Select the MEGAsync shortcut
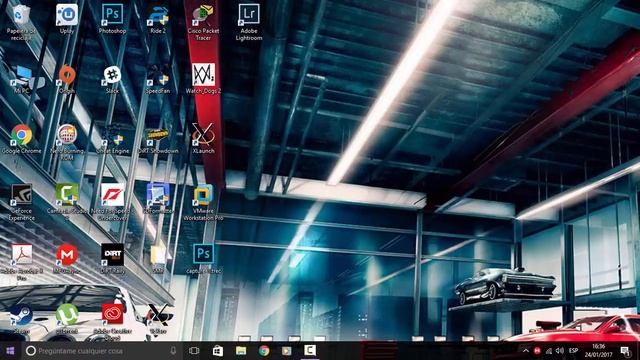The width and height of the screenshot is (640, 360). point(67,259)
